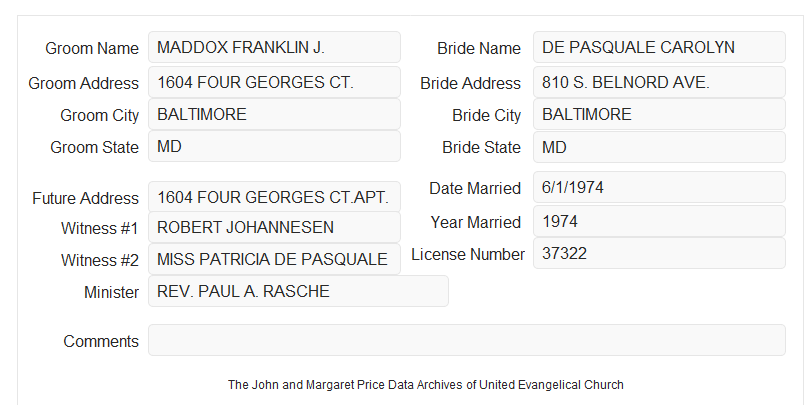Screen dimensions: 805x405
Task: Click the License Number field
Action: (659, 253)
